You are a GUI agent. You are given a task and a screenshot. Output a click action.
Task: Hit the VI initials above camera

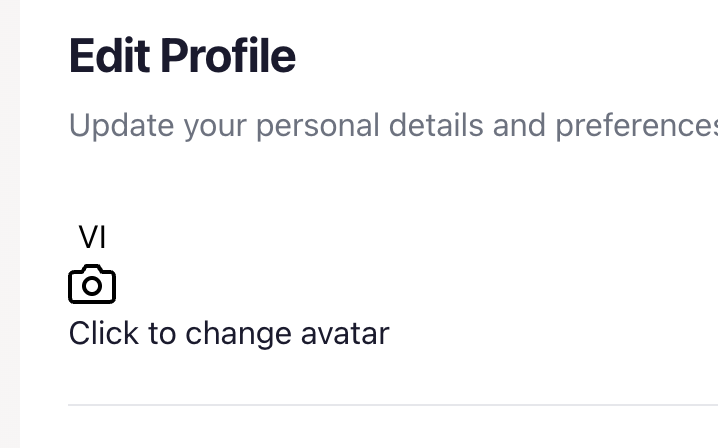pyautogui.click(x=92, y=237)
